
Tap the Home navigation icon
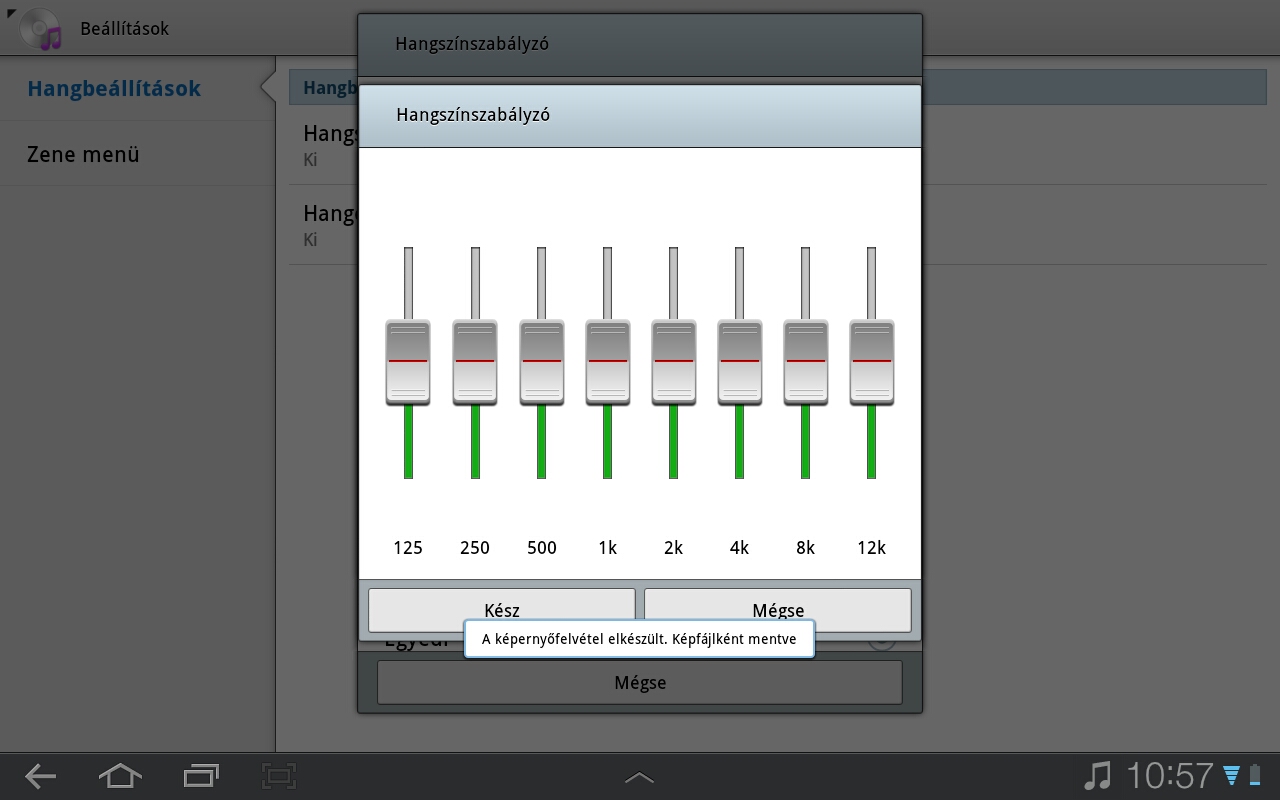[120, 775]
